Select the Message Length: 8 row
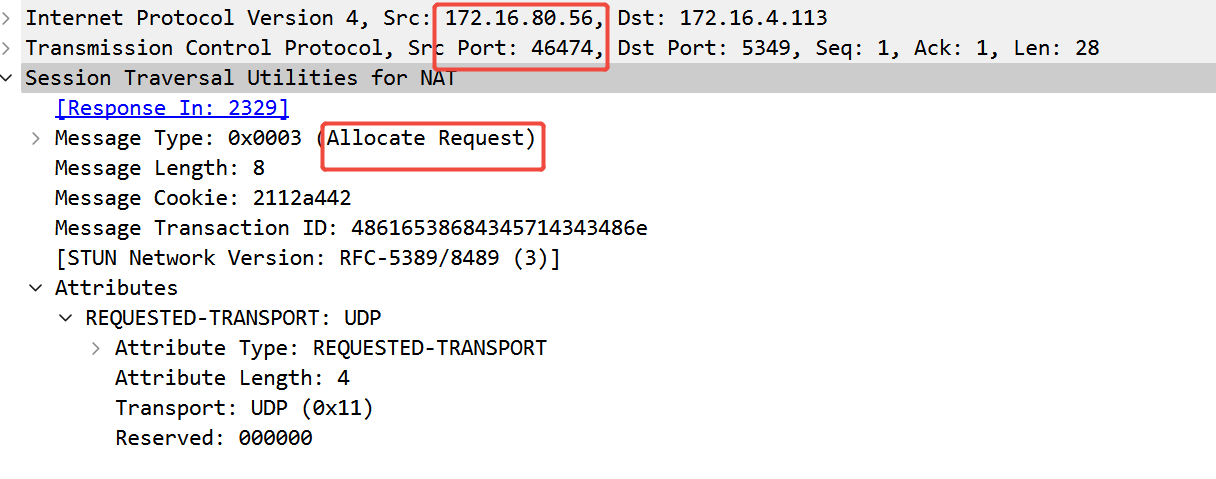This screenshot has width=1216, height=479. (x=159, y=168)
